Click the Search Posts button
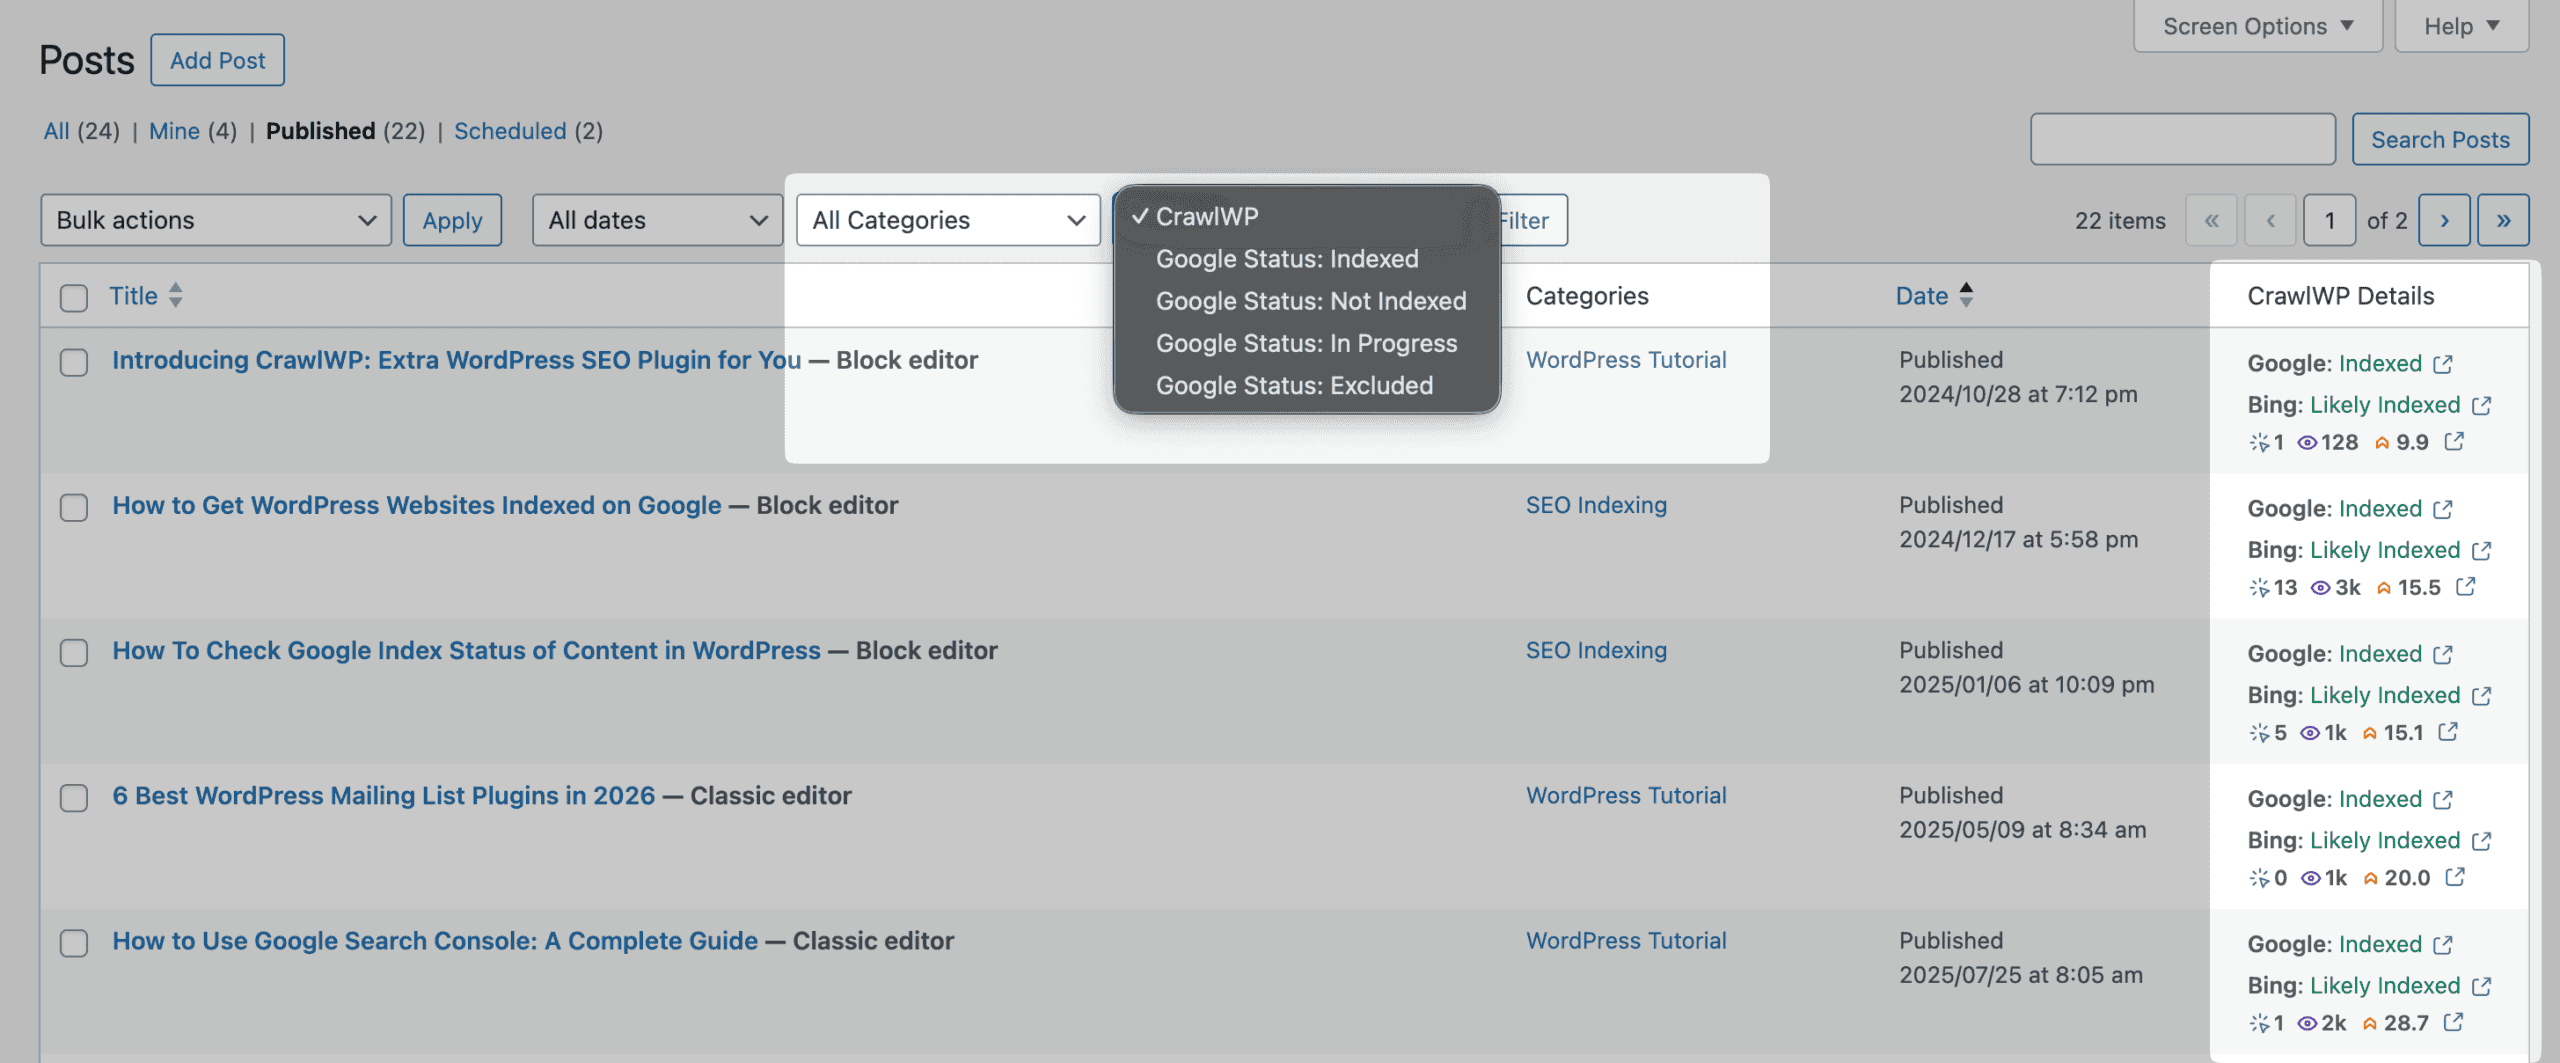Image resolution: width=2560 pixels, height=1063 pixels. (2440, 139)
